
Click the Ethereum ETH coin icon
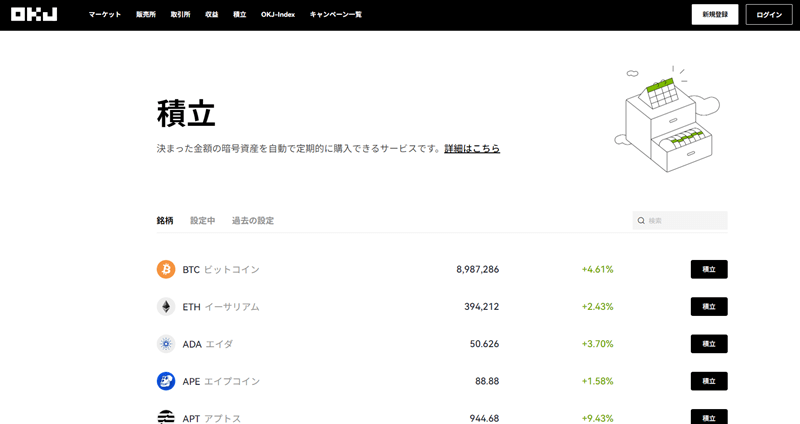tap(166, 307)
